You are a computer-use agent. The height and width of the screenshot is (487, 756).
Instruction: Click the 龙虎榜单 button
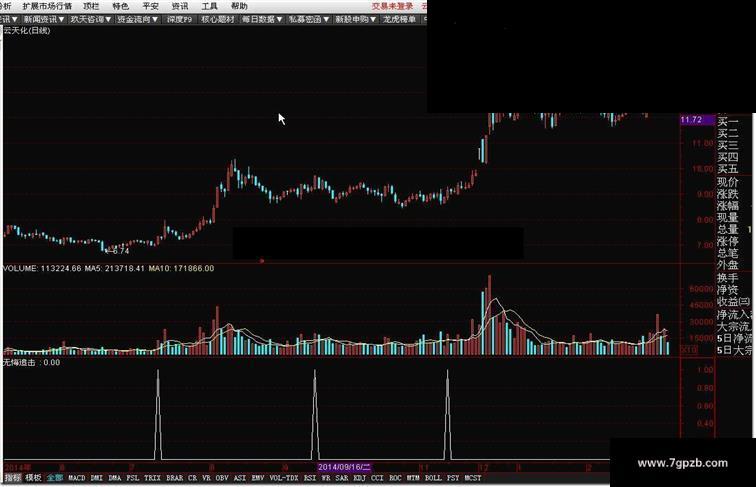[x=399, y=19]
